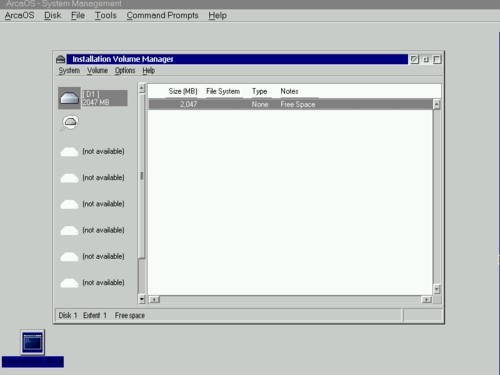Click the Size (MB) column header
The width and height of the screenshot is (500, 375).
tap(183, 91)
